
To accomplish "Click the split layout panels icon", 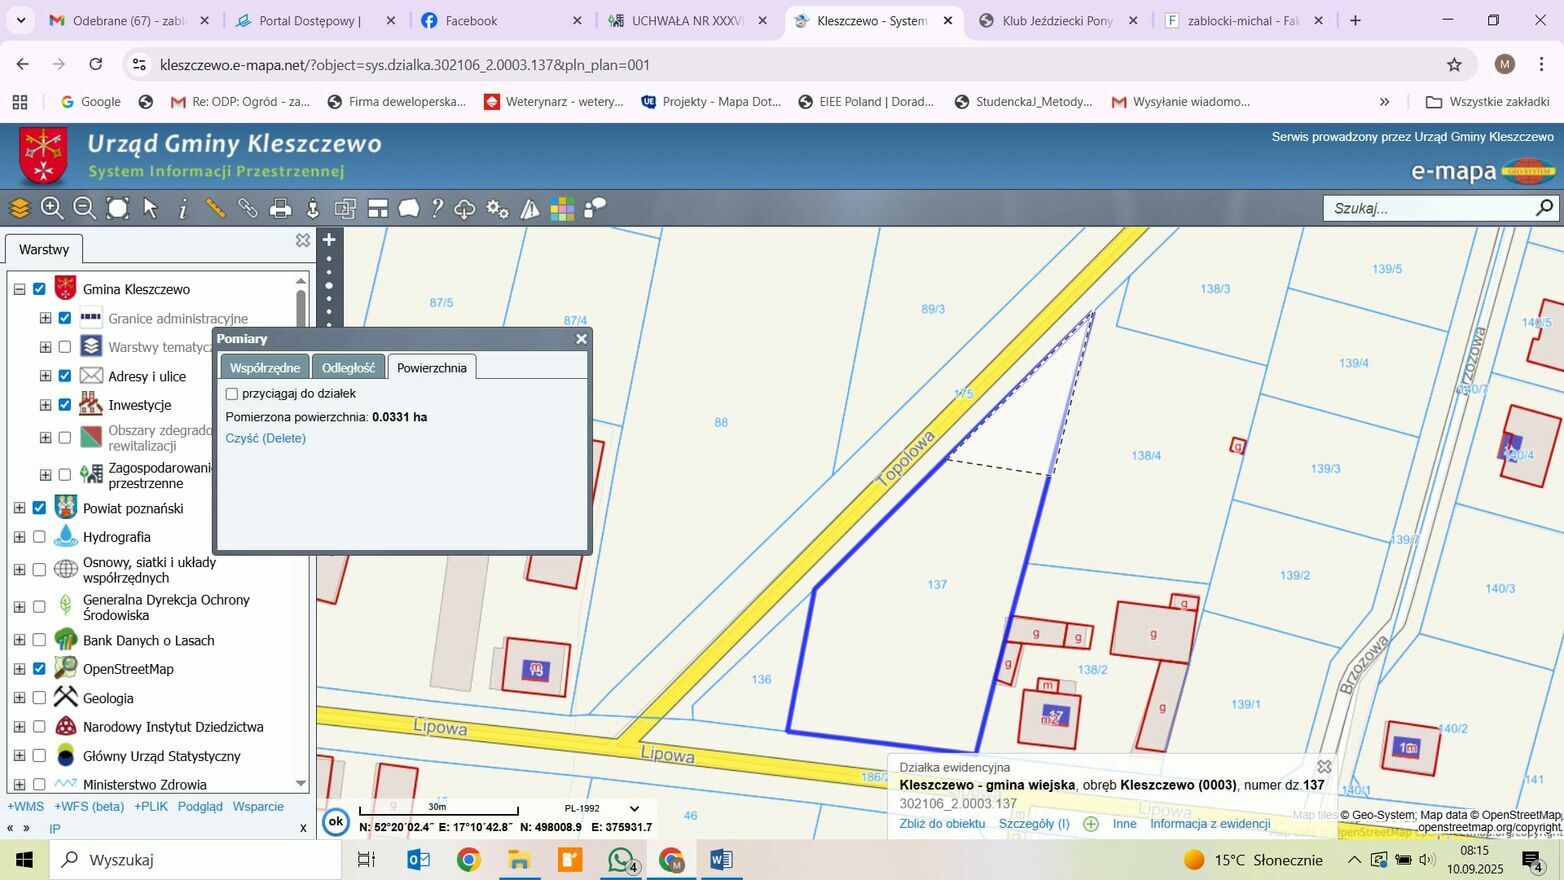I will click(x=377, y=208).
